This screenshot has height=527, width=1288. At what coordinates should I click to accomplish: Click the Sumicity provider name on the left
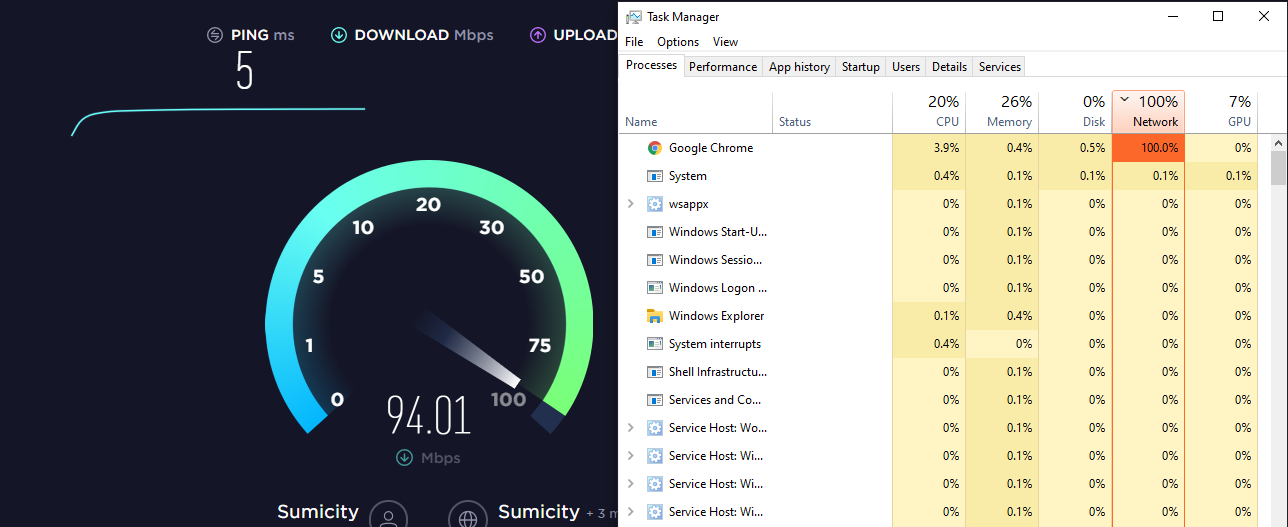pos(318,512)
